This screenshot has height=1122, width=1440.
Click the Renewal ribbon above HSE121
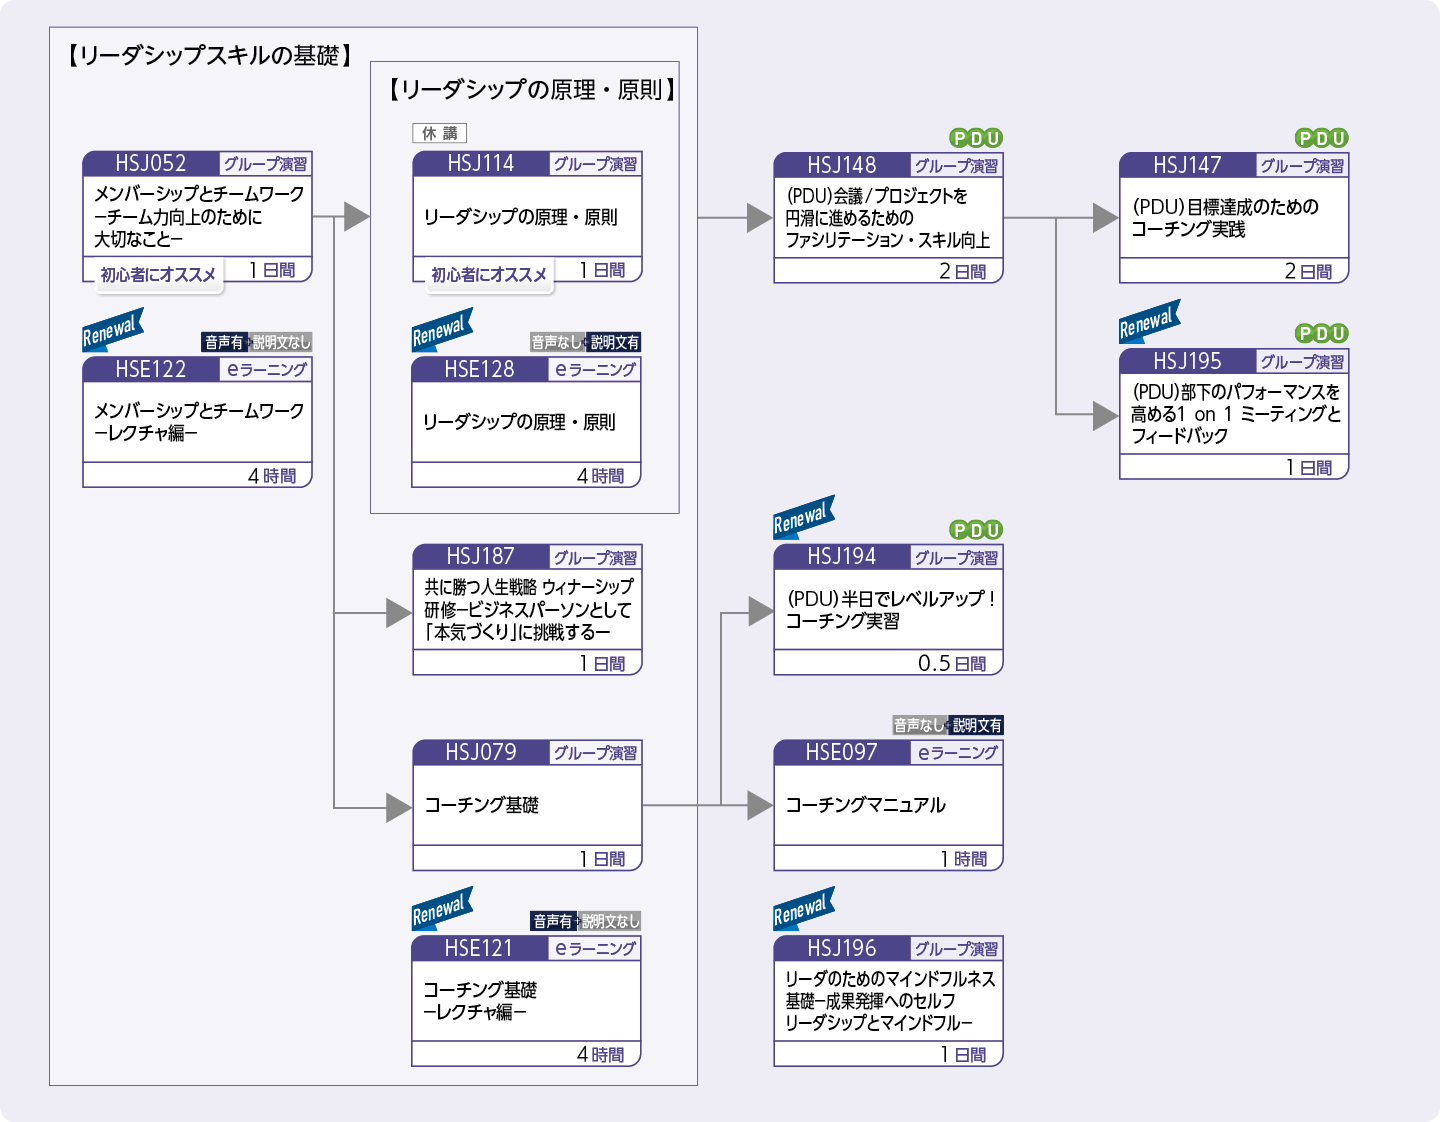tap(442, 909)
